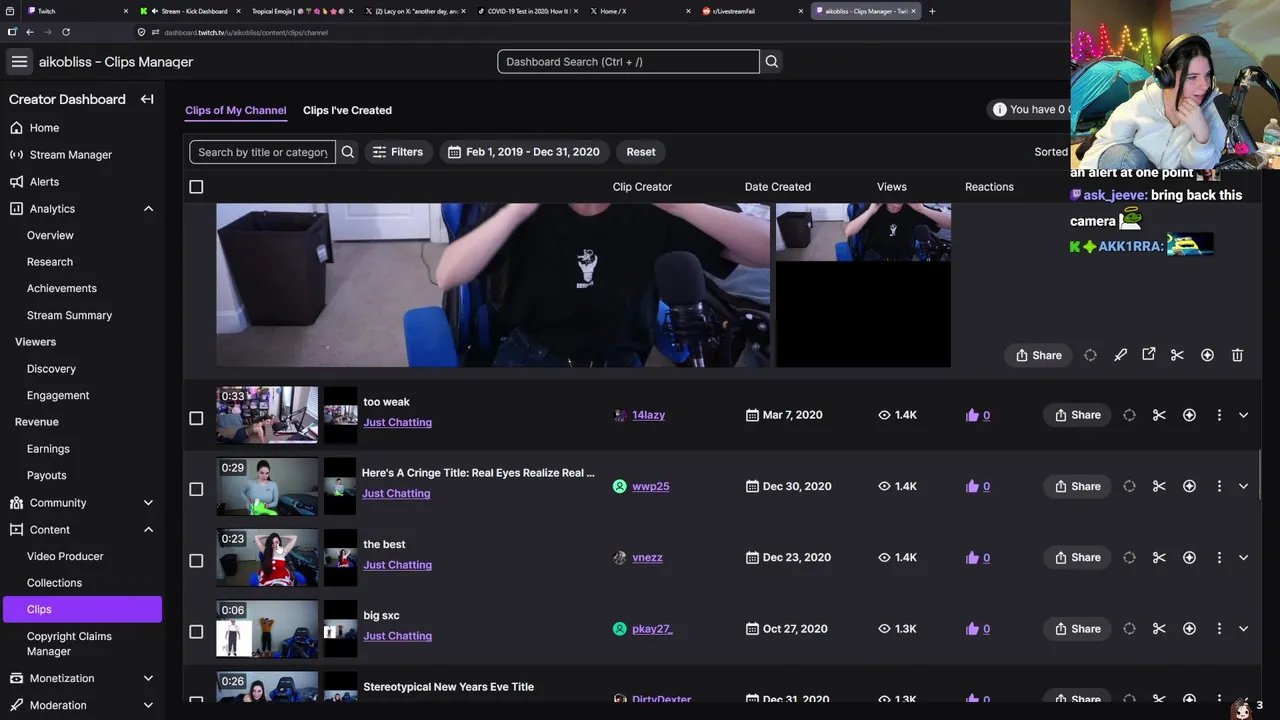Expand the big sxc clip row chevron
The image size is (1280, 720).
pos(1243,629)
